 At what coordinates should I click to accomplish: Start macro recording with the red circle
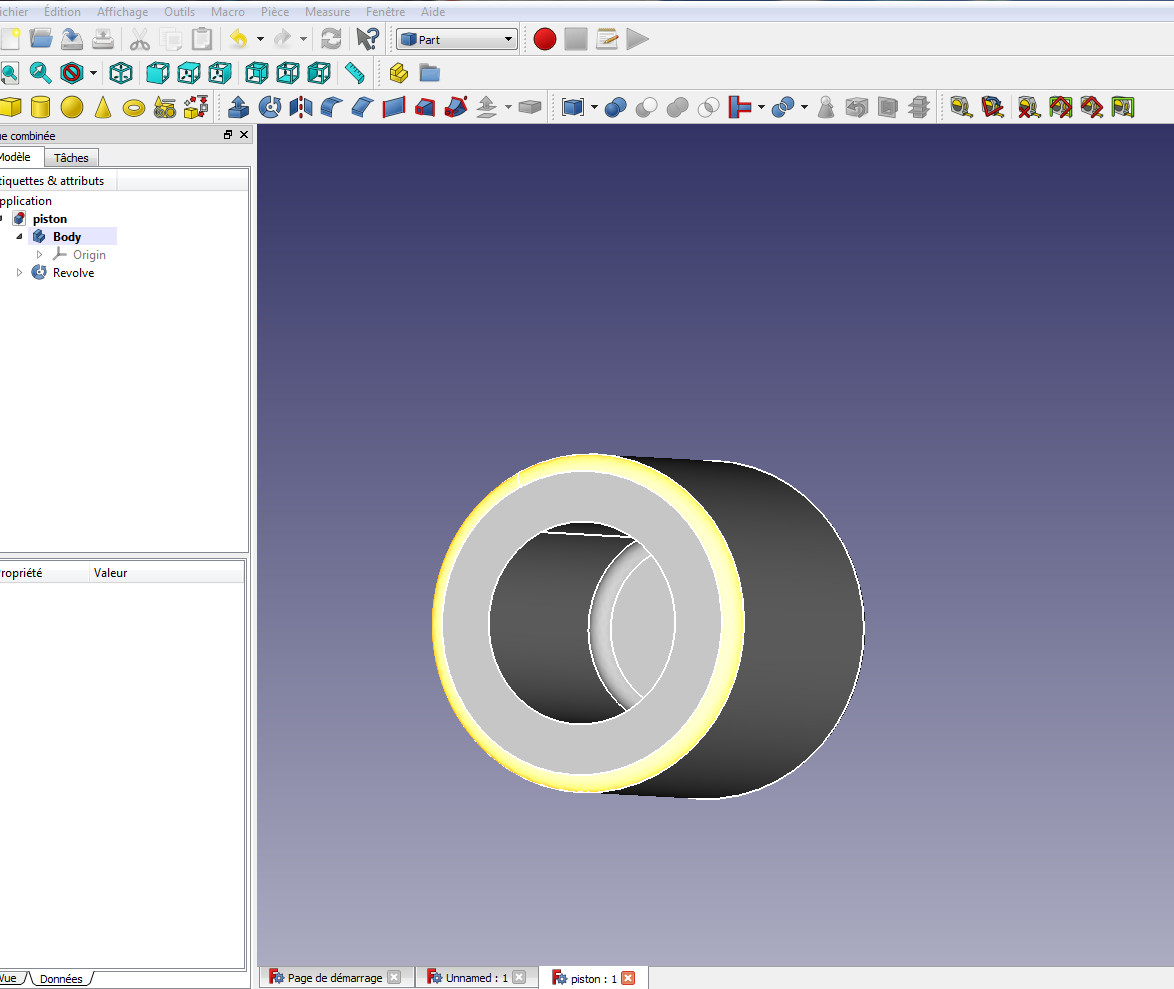[544, 39]
